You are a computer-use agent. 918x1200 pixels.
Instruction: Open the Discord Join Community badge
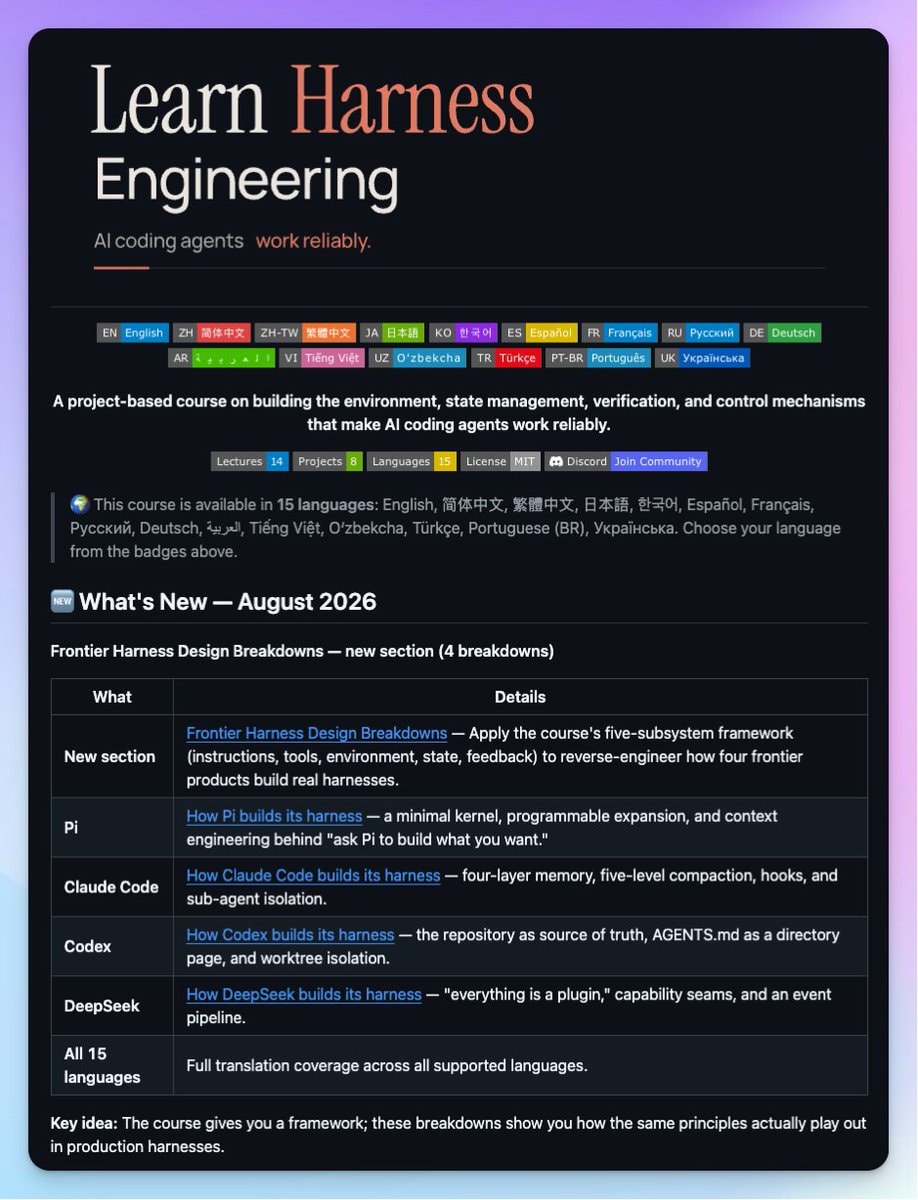(626, 461)
